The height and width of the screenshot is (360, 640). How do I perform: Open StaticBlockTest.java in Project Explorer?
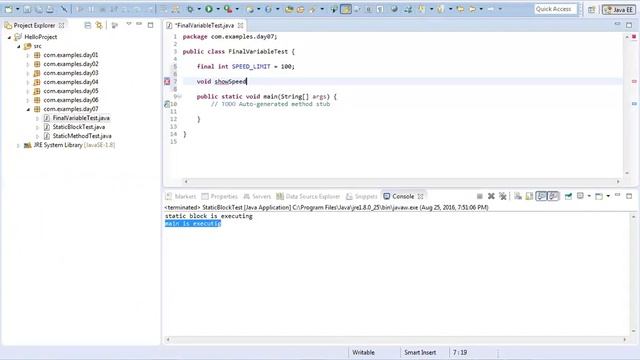pyautogui.click(x=79, y=127)
